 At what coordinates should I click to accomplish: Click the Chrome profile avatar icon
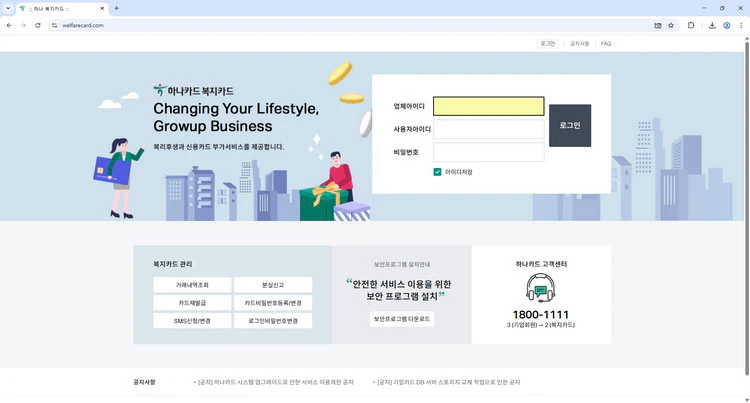(727, 25)
